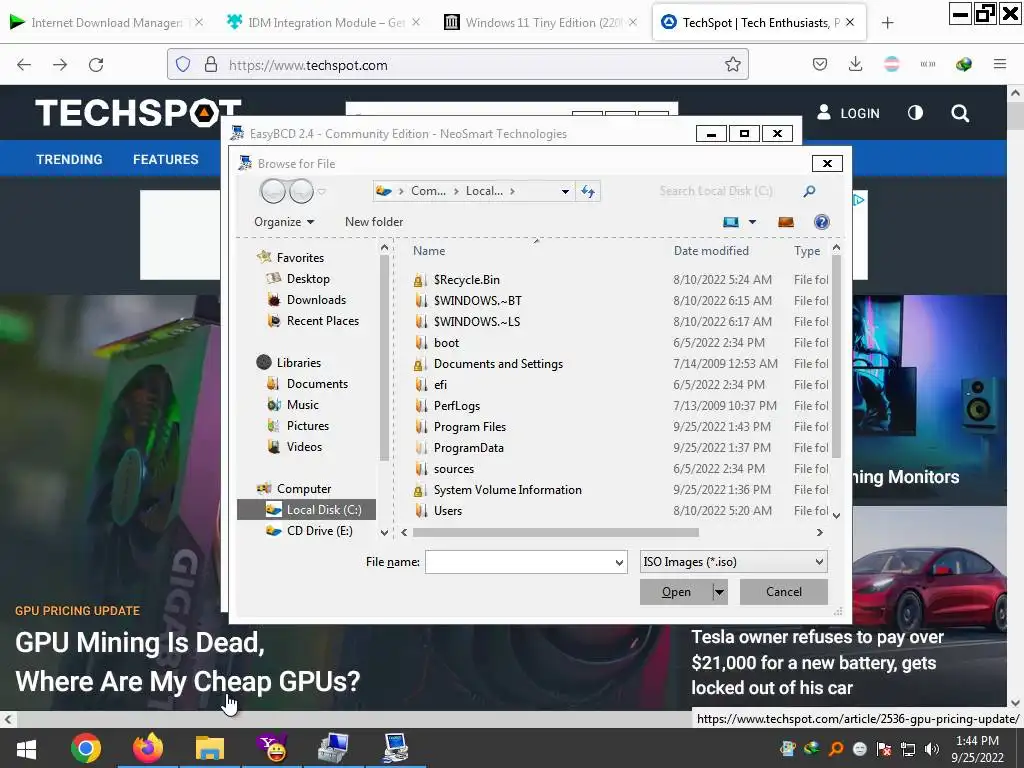Screen dimensions: 1024x768
Task: Switch to Windows 11 Tiny Edition tab
Action: 543,23
